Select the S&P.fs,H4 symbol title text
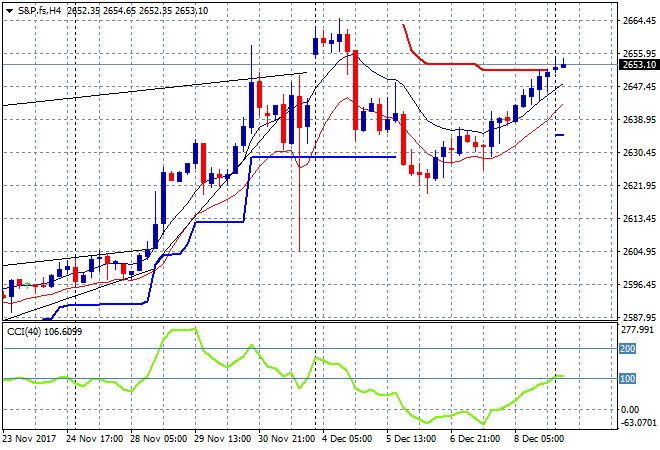This screenshot has height=450, width=660. [39, 11]
